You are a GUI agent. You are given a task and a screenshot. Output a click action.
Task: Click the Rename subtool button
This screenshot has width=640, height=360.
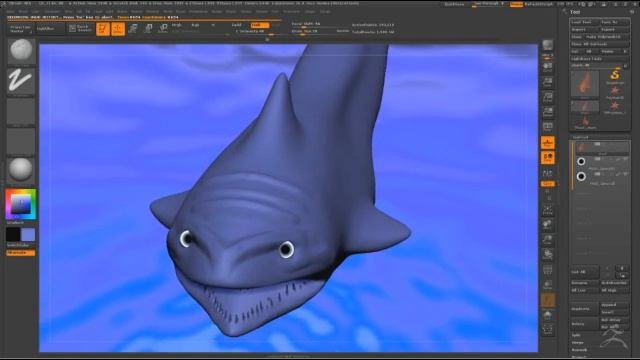pyautogui.click(x=584, y=283)
